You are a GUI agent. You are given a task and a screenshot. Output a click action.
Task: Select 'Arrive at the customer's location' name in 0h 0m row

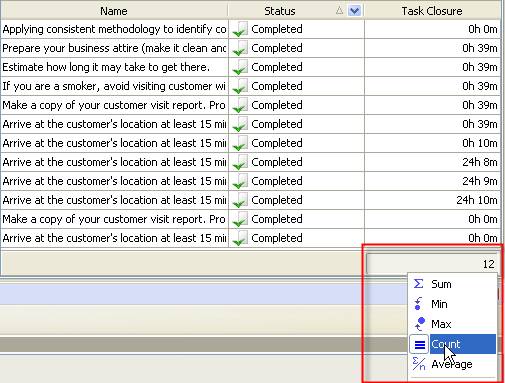[x=114, y=238]
